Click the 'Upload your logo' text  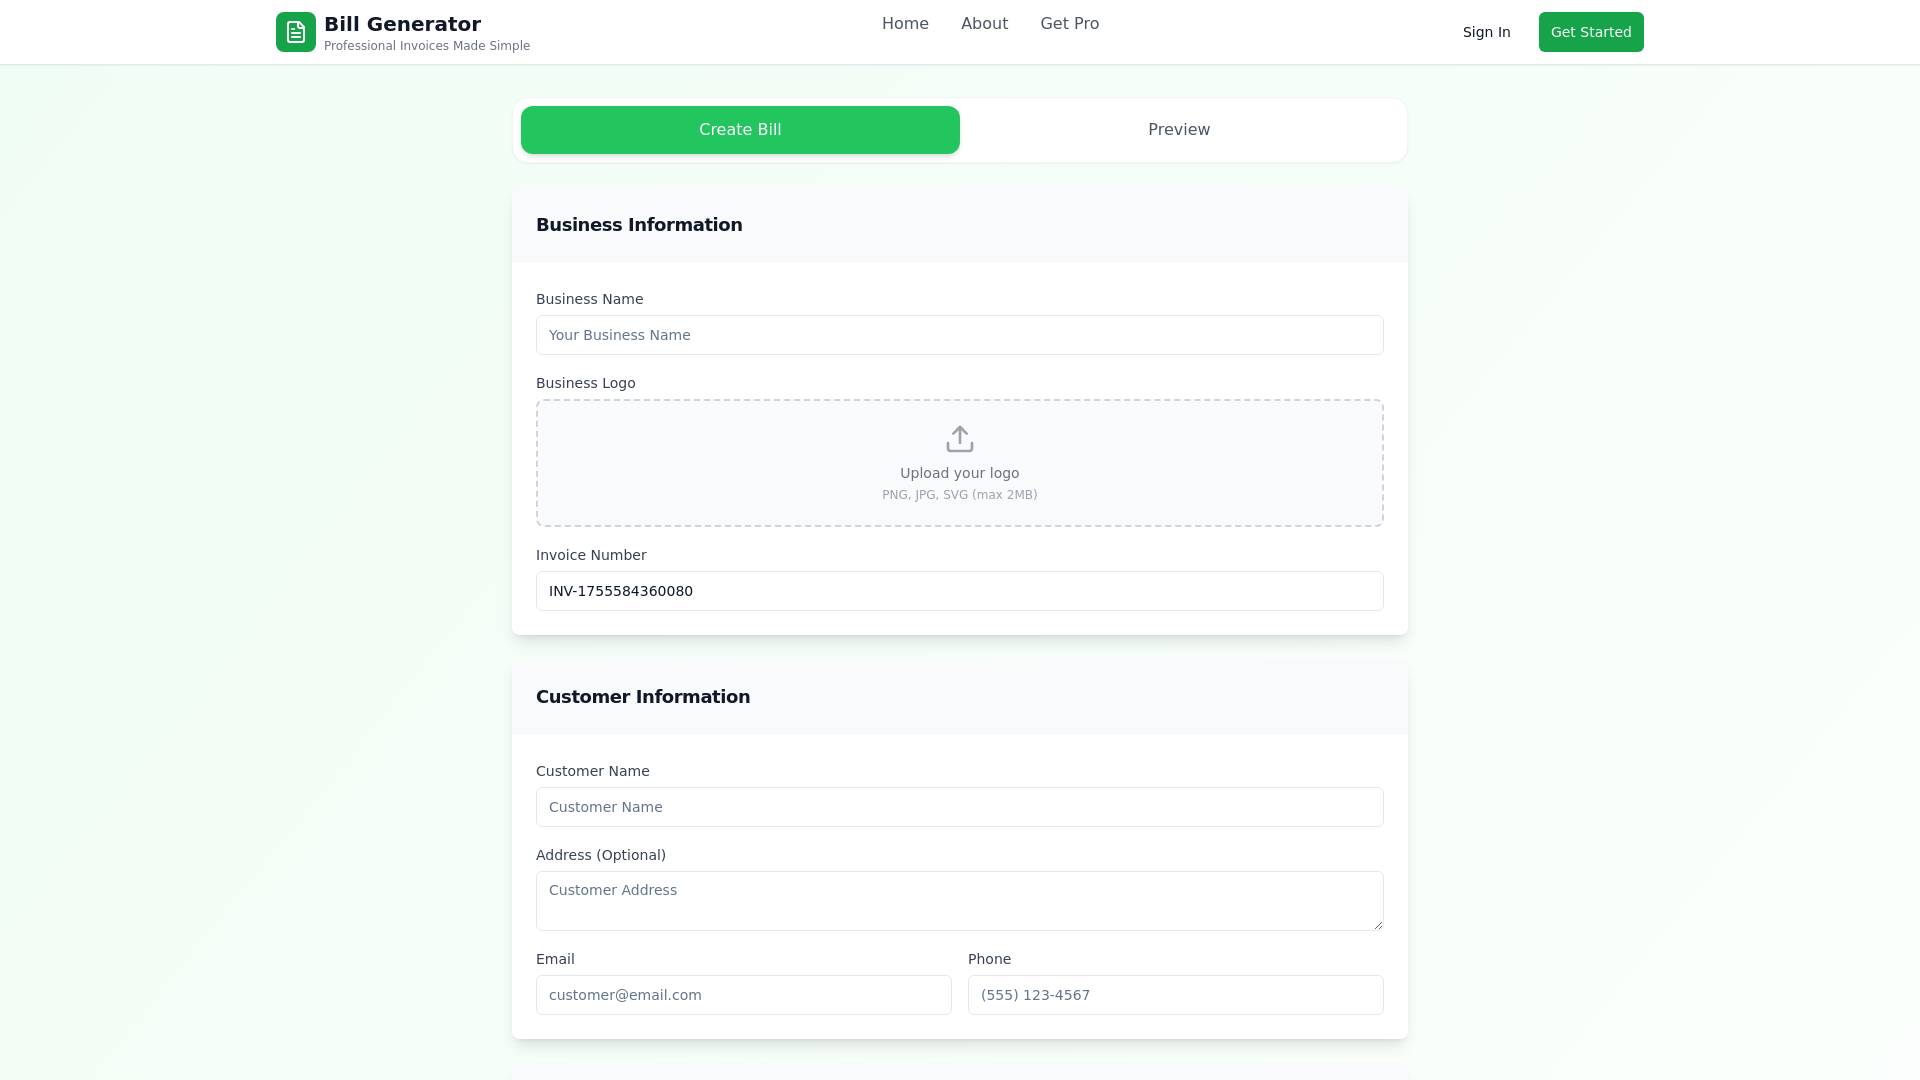(960, 473)
